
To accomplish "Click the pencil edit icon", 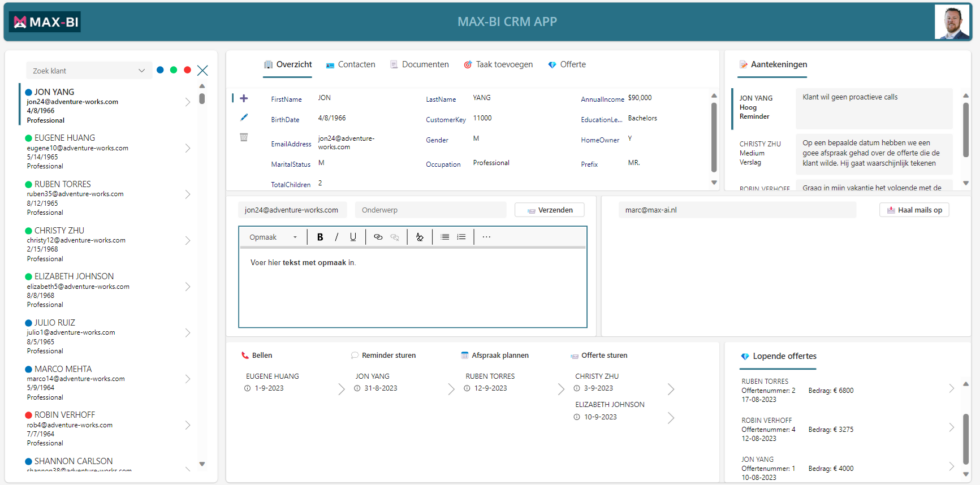I will pos(244,117).
